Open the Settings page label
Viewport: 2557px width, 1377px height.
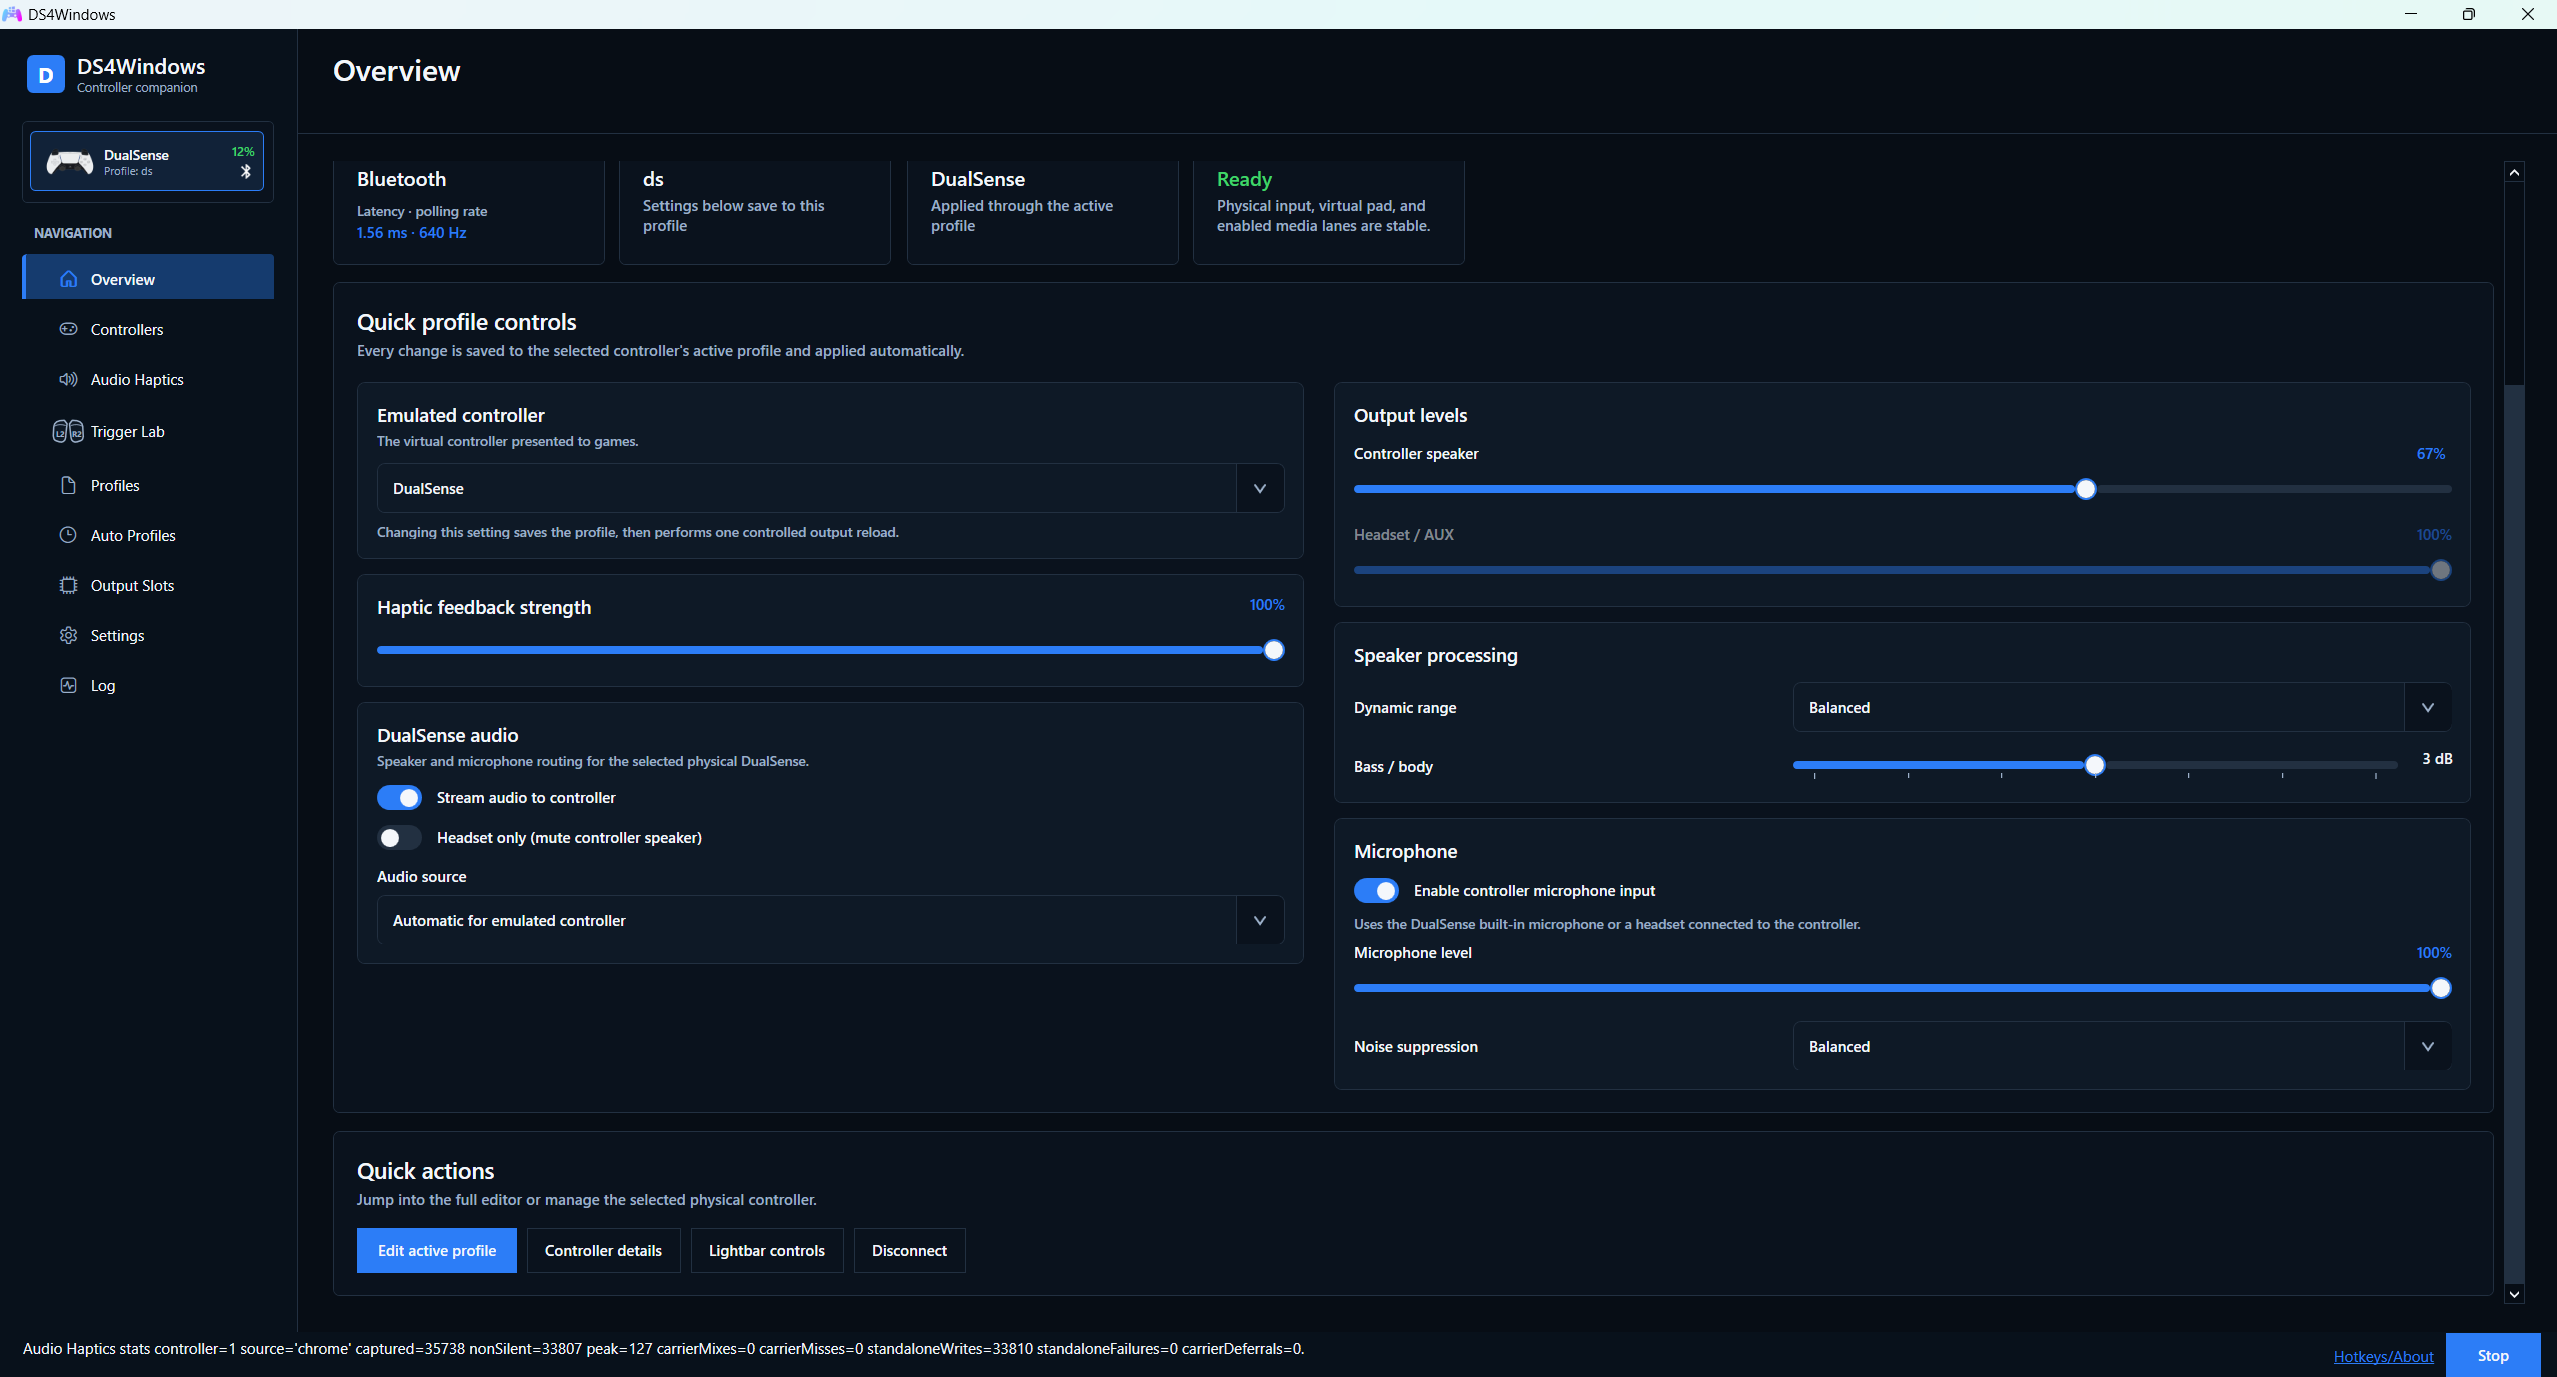[117, 636]
